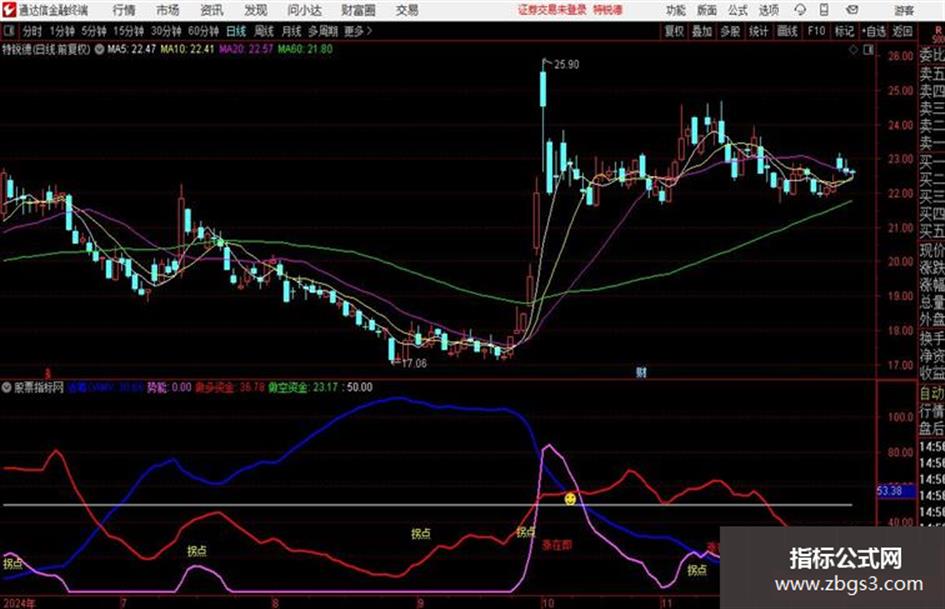Open the 发现 menu
Viewport: 945px width, 609px height.
256,10
